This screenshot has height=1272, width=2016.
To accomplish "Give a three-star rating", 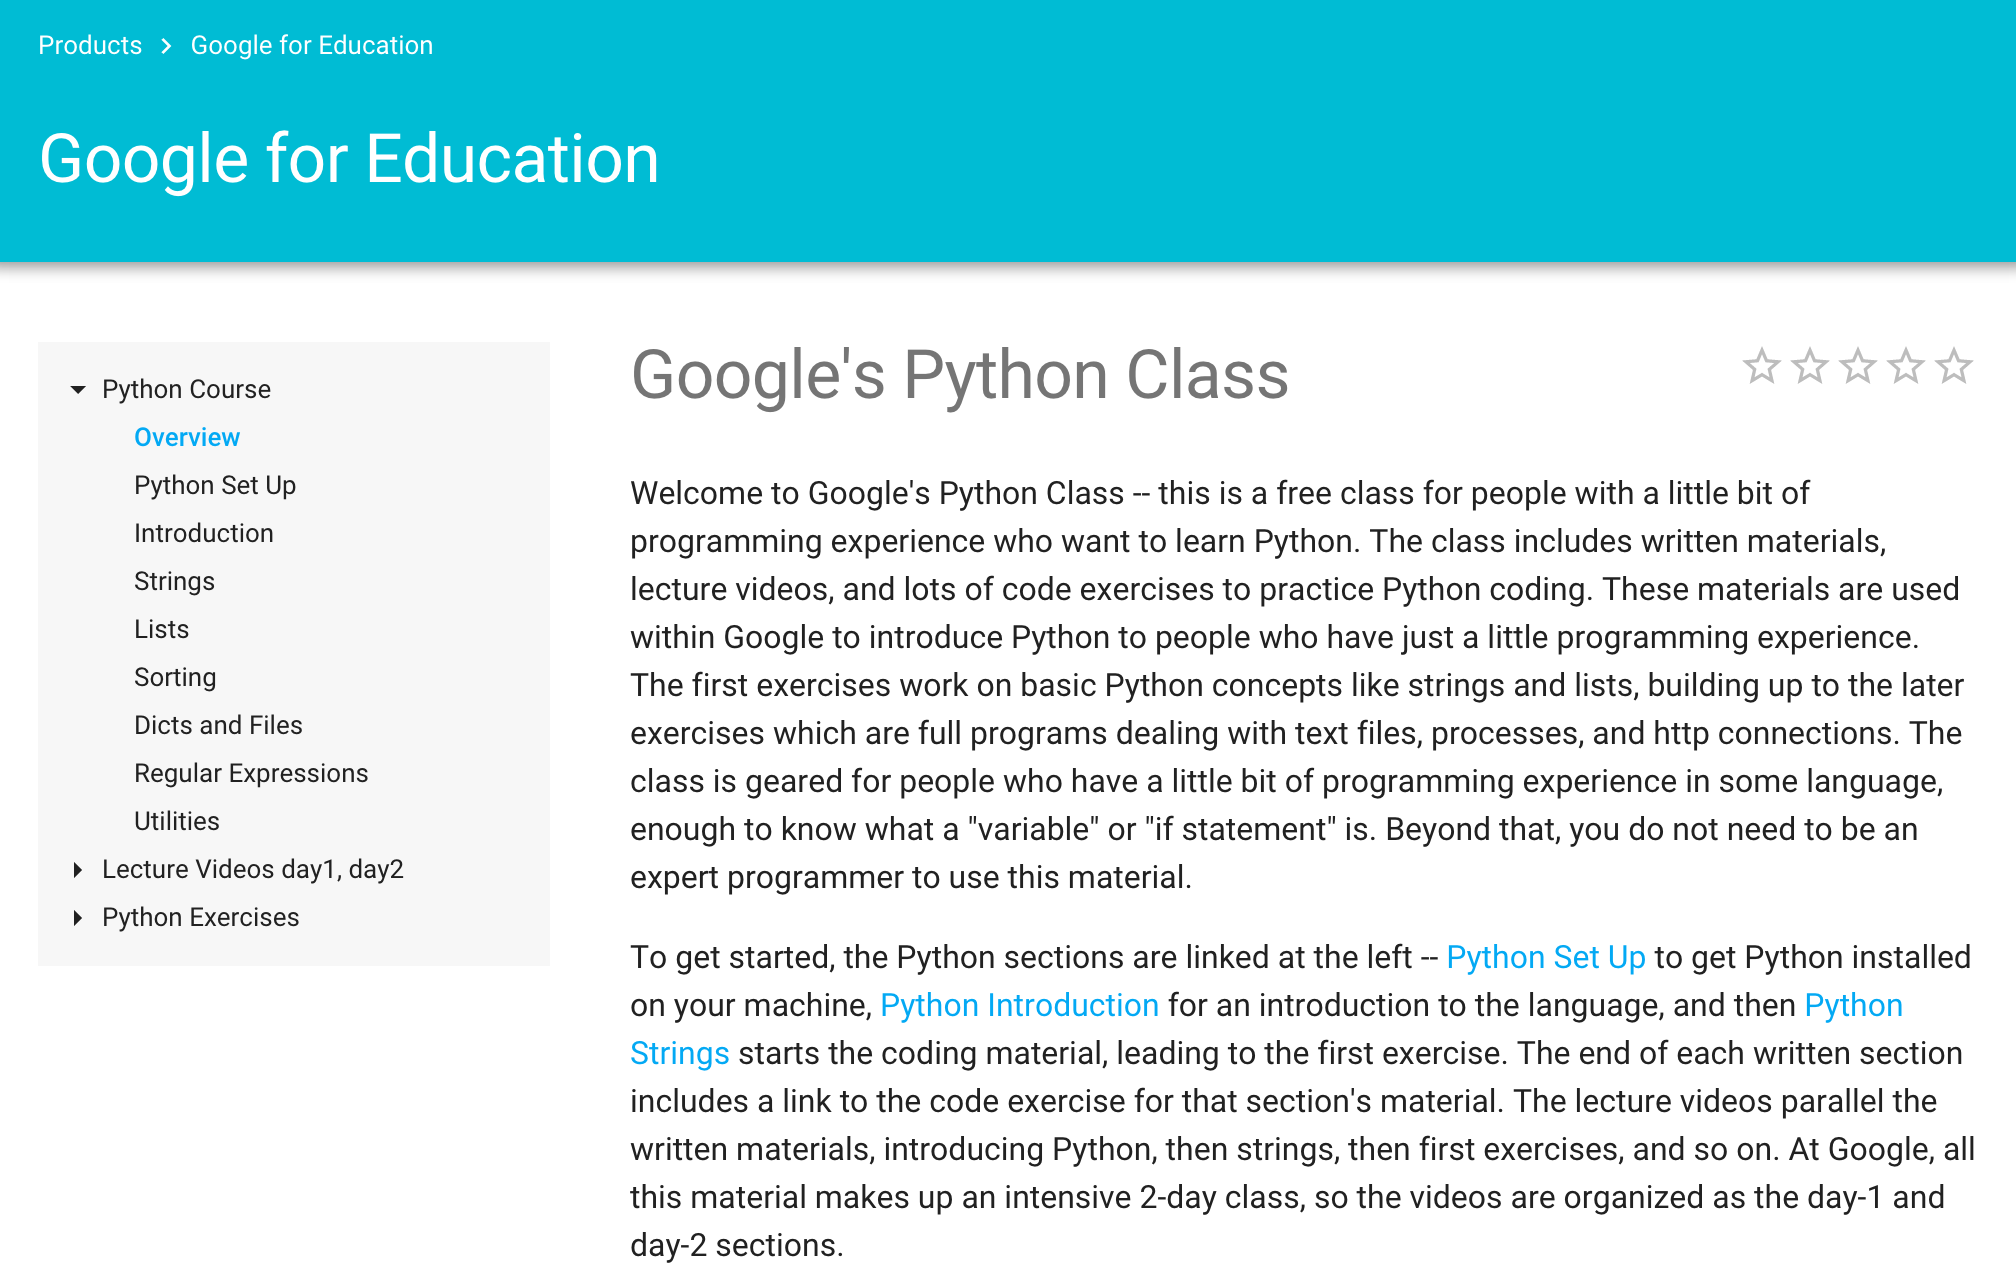I will (1857, 366).
